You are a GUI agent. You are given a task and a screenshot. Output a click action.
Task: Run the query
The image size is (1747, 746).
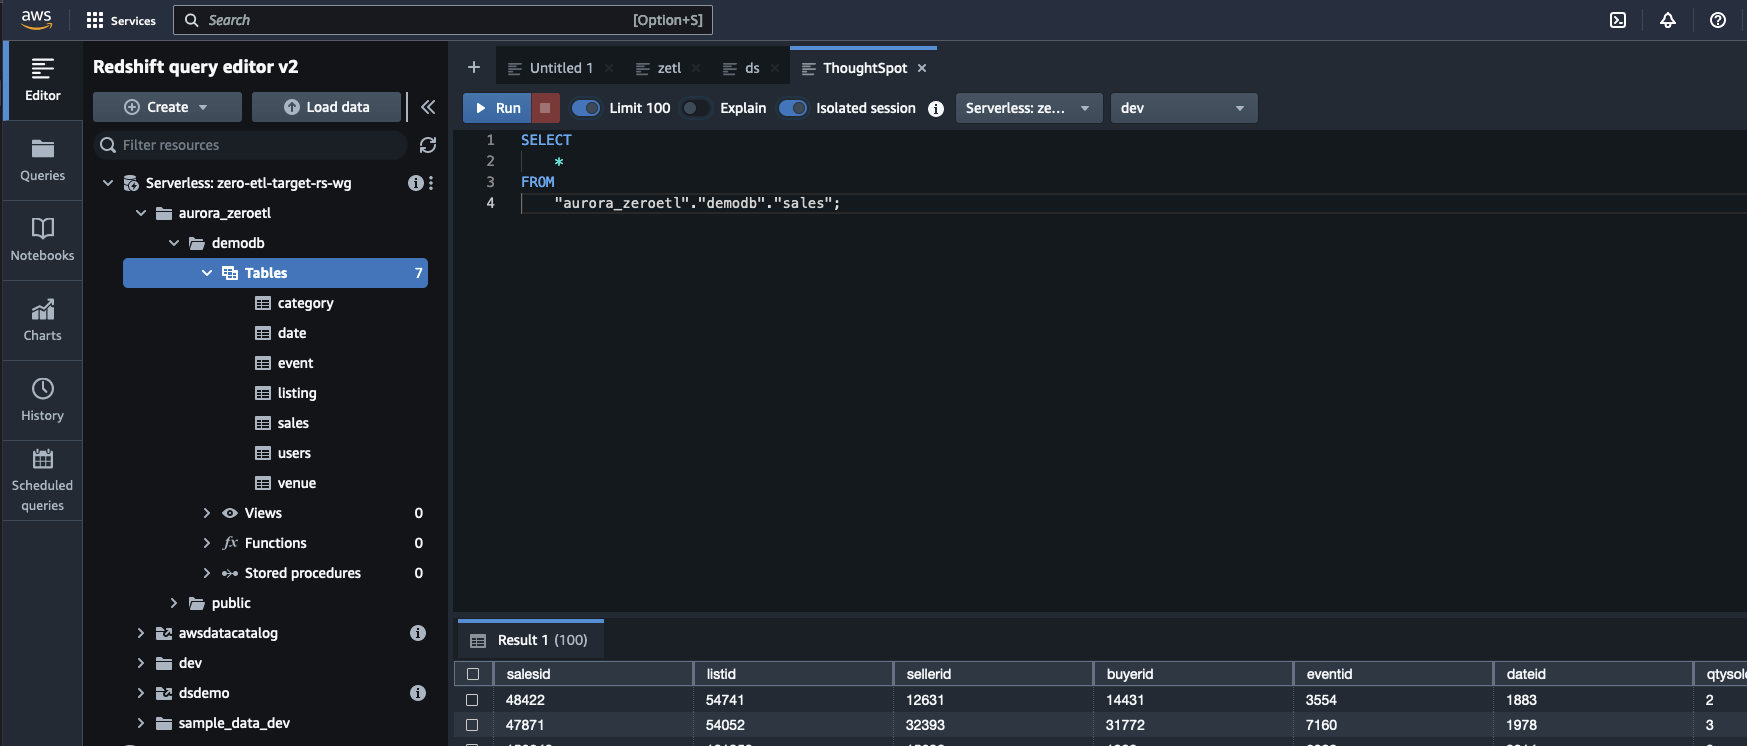point(497,108)
